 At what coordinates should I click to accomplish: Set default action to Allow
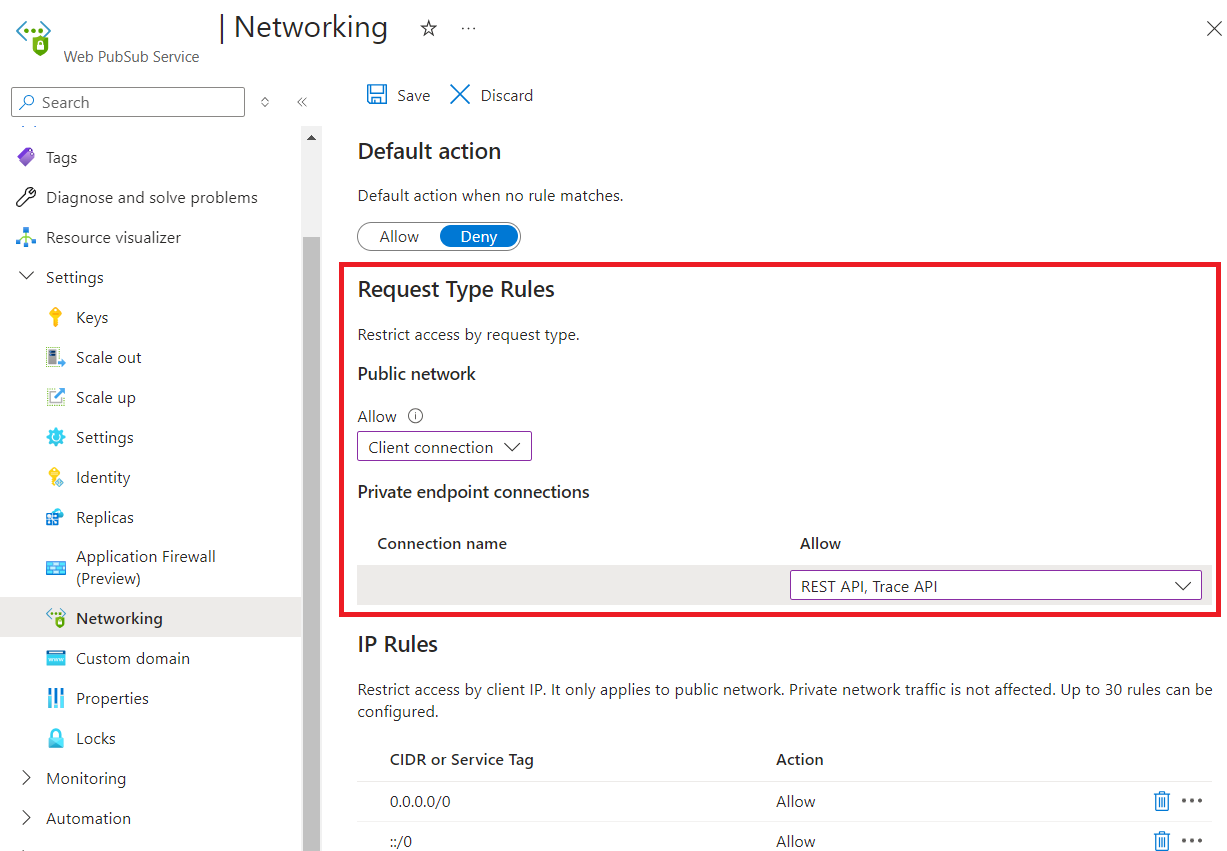coord(398,236)
